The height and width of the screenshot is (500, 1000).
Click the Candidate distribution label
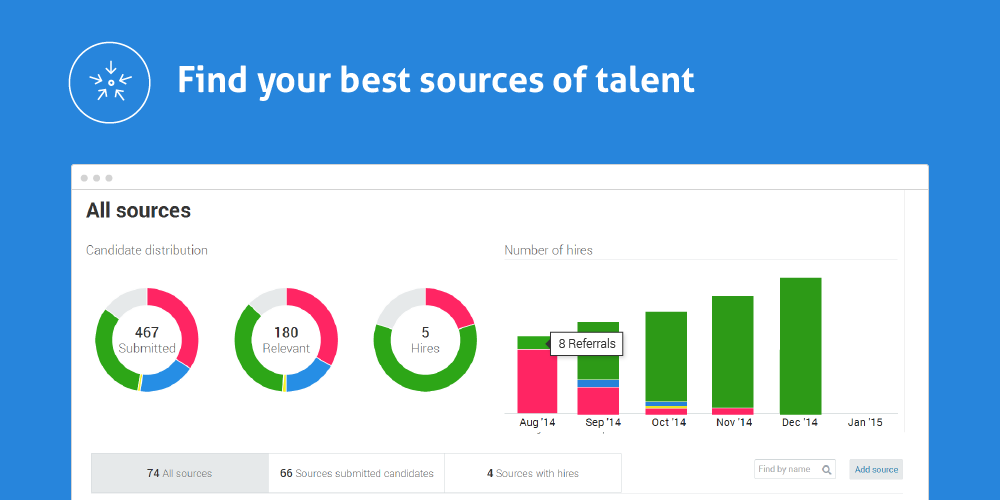pyautogui.click(x=147, y=250)
